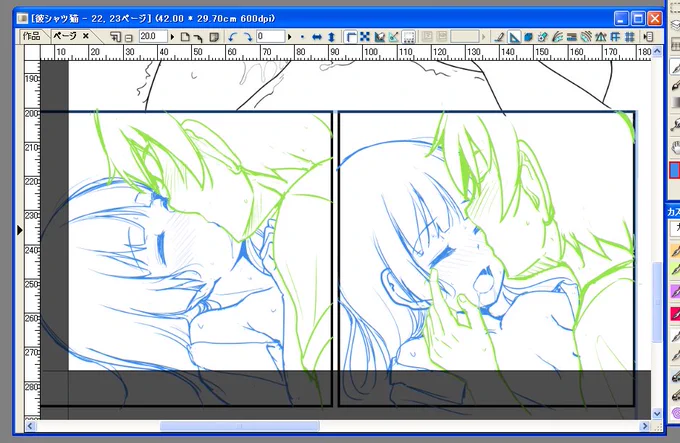Rotate the canvas clockwise

(x=248, y=37)
